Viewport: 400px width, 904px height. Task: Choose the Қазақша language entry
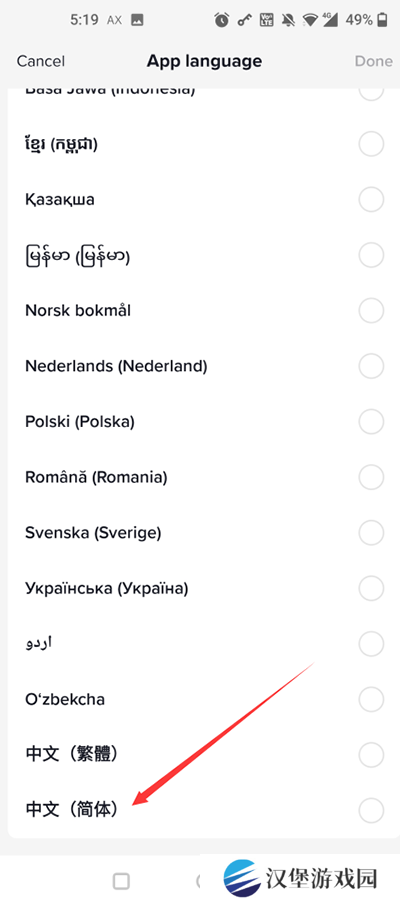(x=200, y=200)
